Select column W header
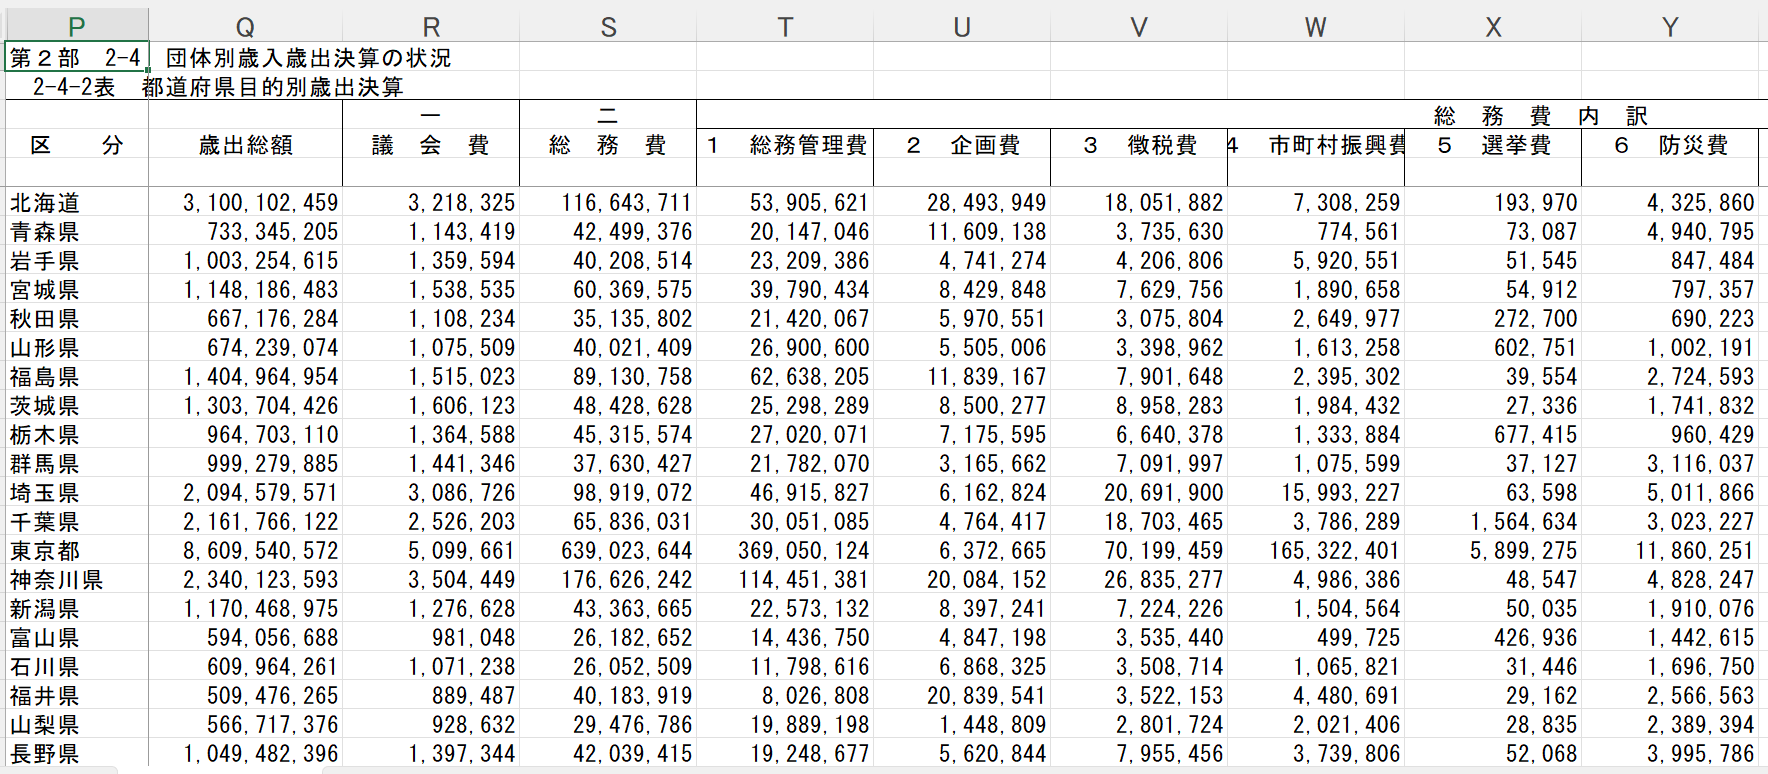Viewport: 1768px width, 774px height. (x=1316, y=27)
